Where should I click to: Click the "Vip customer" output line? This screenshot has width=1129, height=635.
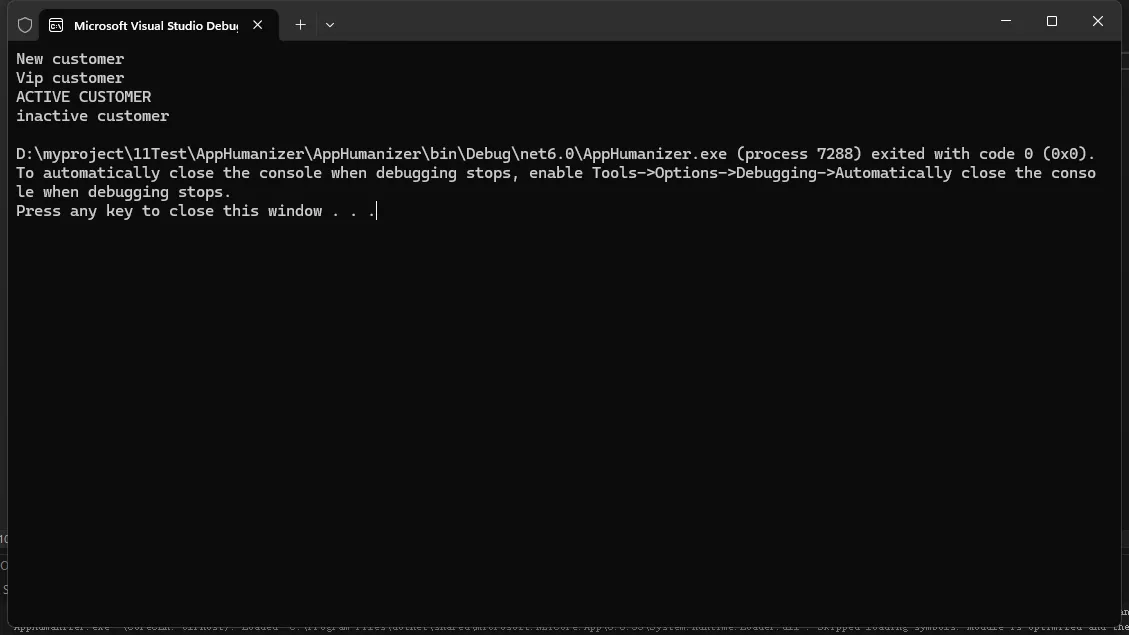70,78
